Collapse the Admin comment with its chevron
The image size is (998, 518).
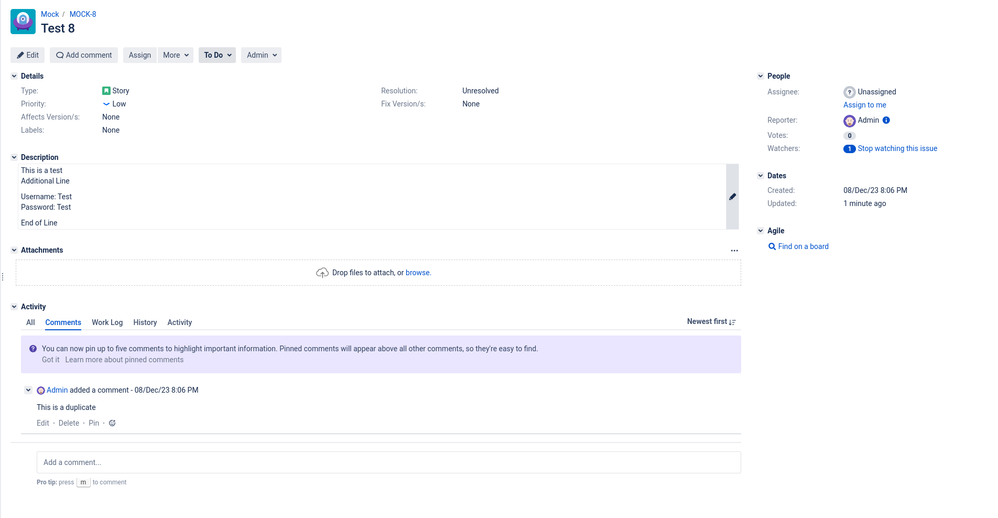click(x=28, y=390)
